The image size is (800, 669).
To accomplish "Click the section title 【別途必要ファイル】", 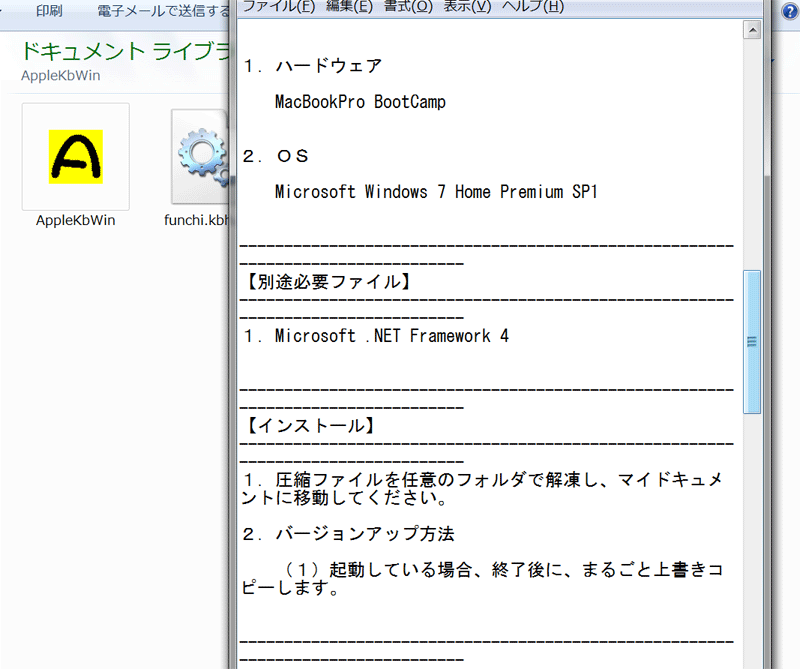I will (x=327, y=282).
